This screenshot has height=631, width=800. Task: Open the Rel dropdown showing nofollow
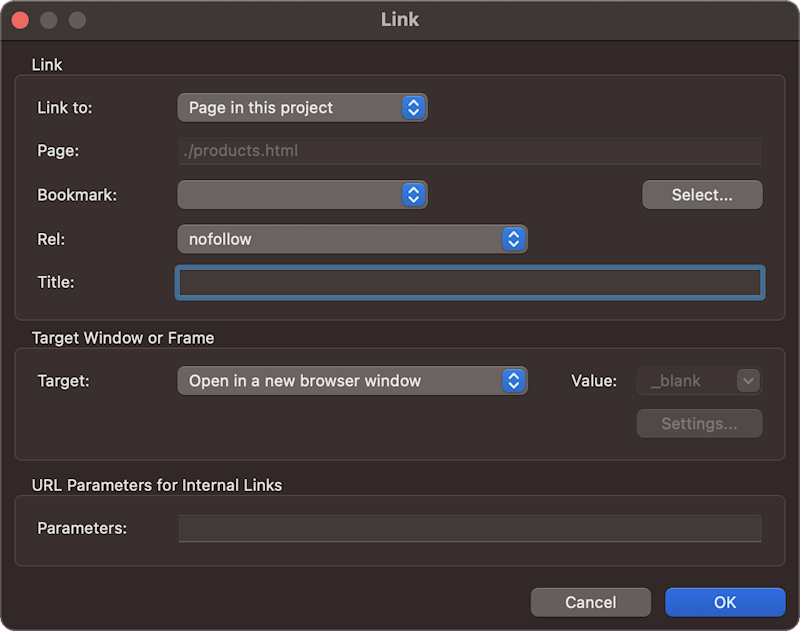351,239
